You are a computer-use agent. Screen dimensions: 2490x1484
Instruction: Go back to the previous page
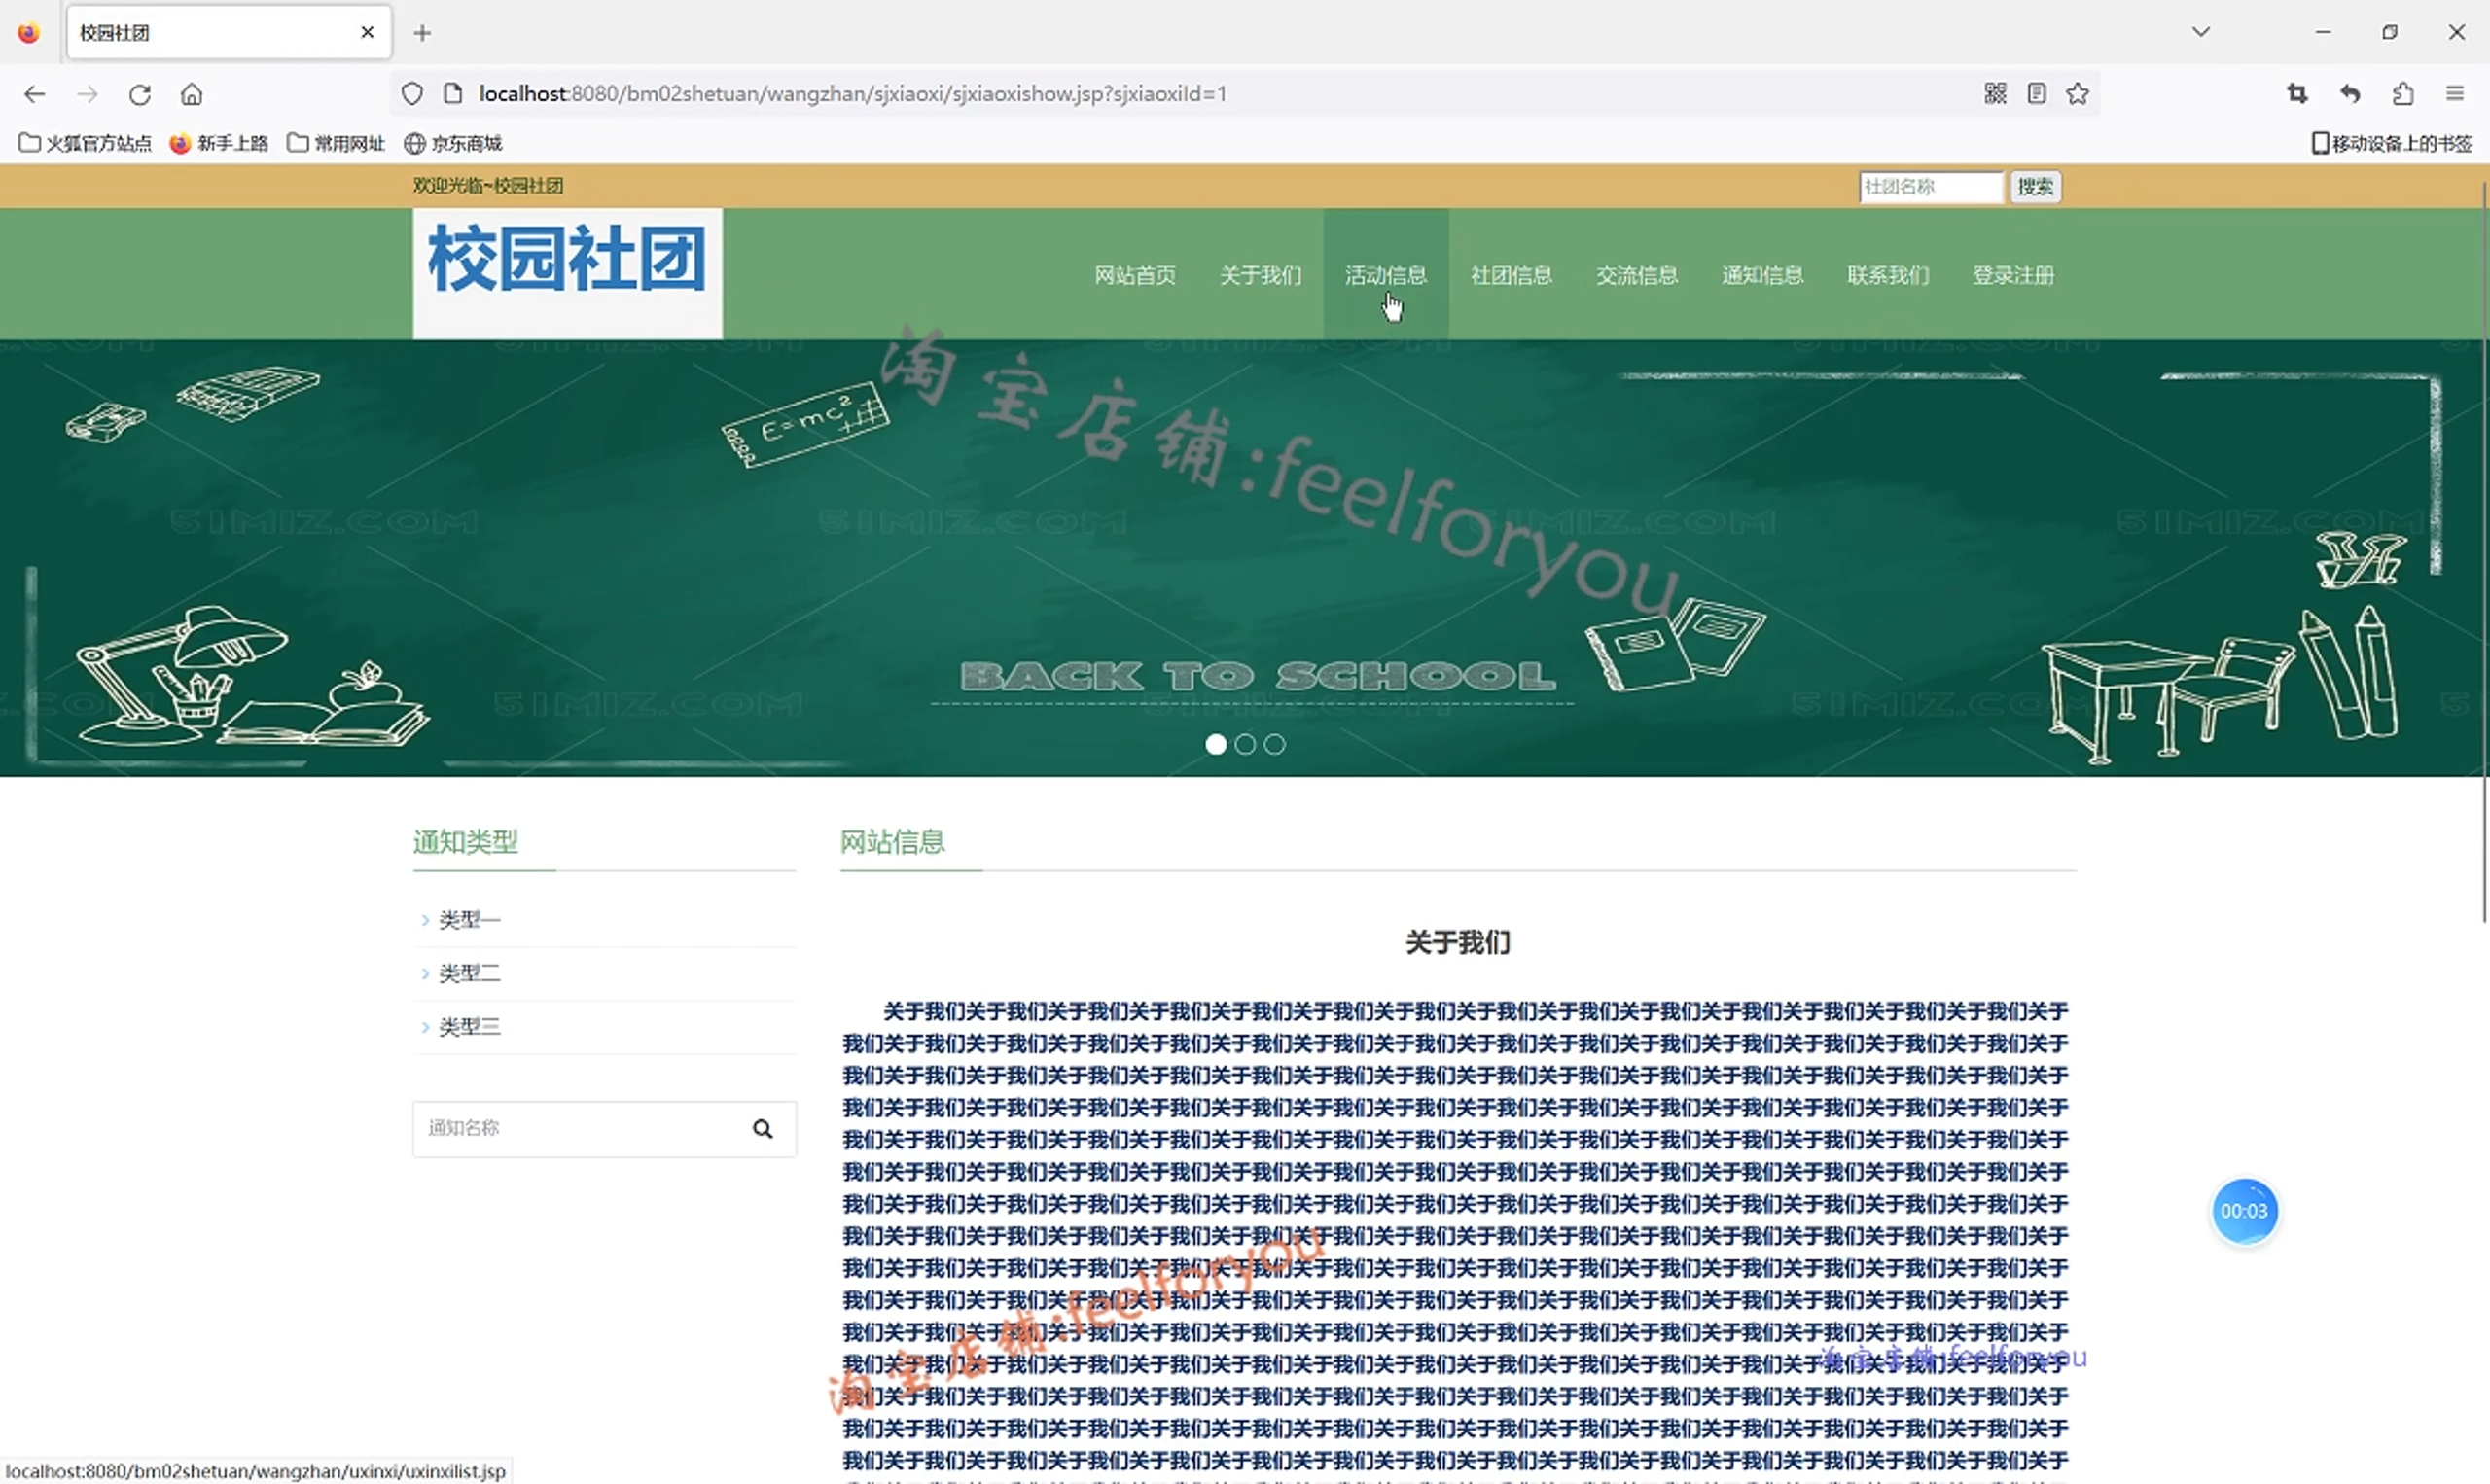tap(35, 94)
